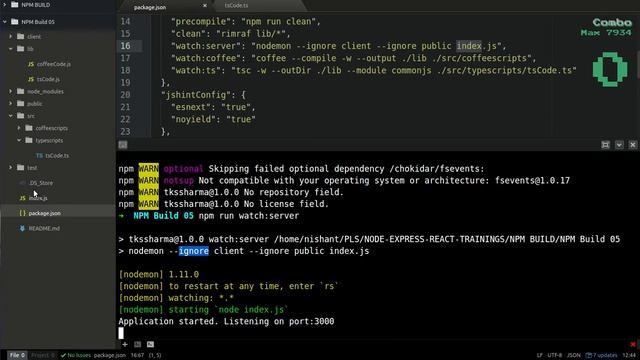The height and width of the screenshot is (360, 640).
Task: Change UTF-8 file encoding
Action: [x=555, y=355]
